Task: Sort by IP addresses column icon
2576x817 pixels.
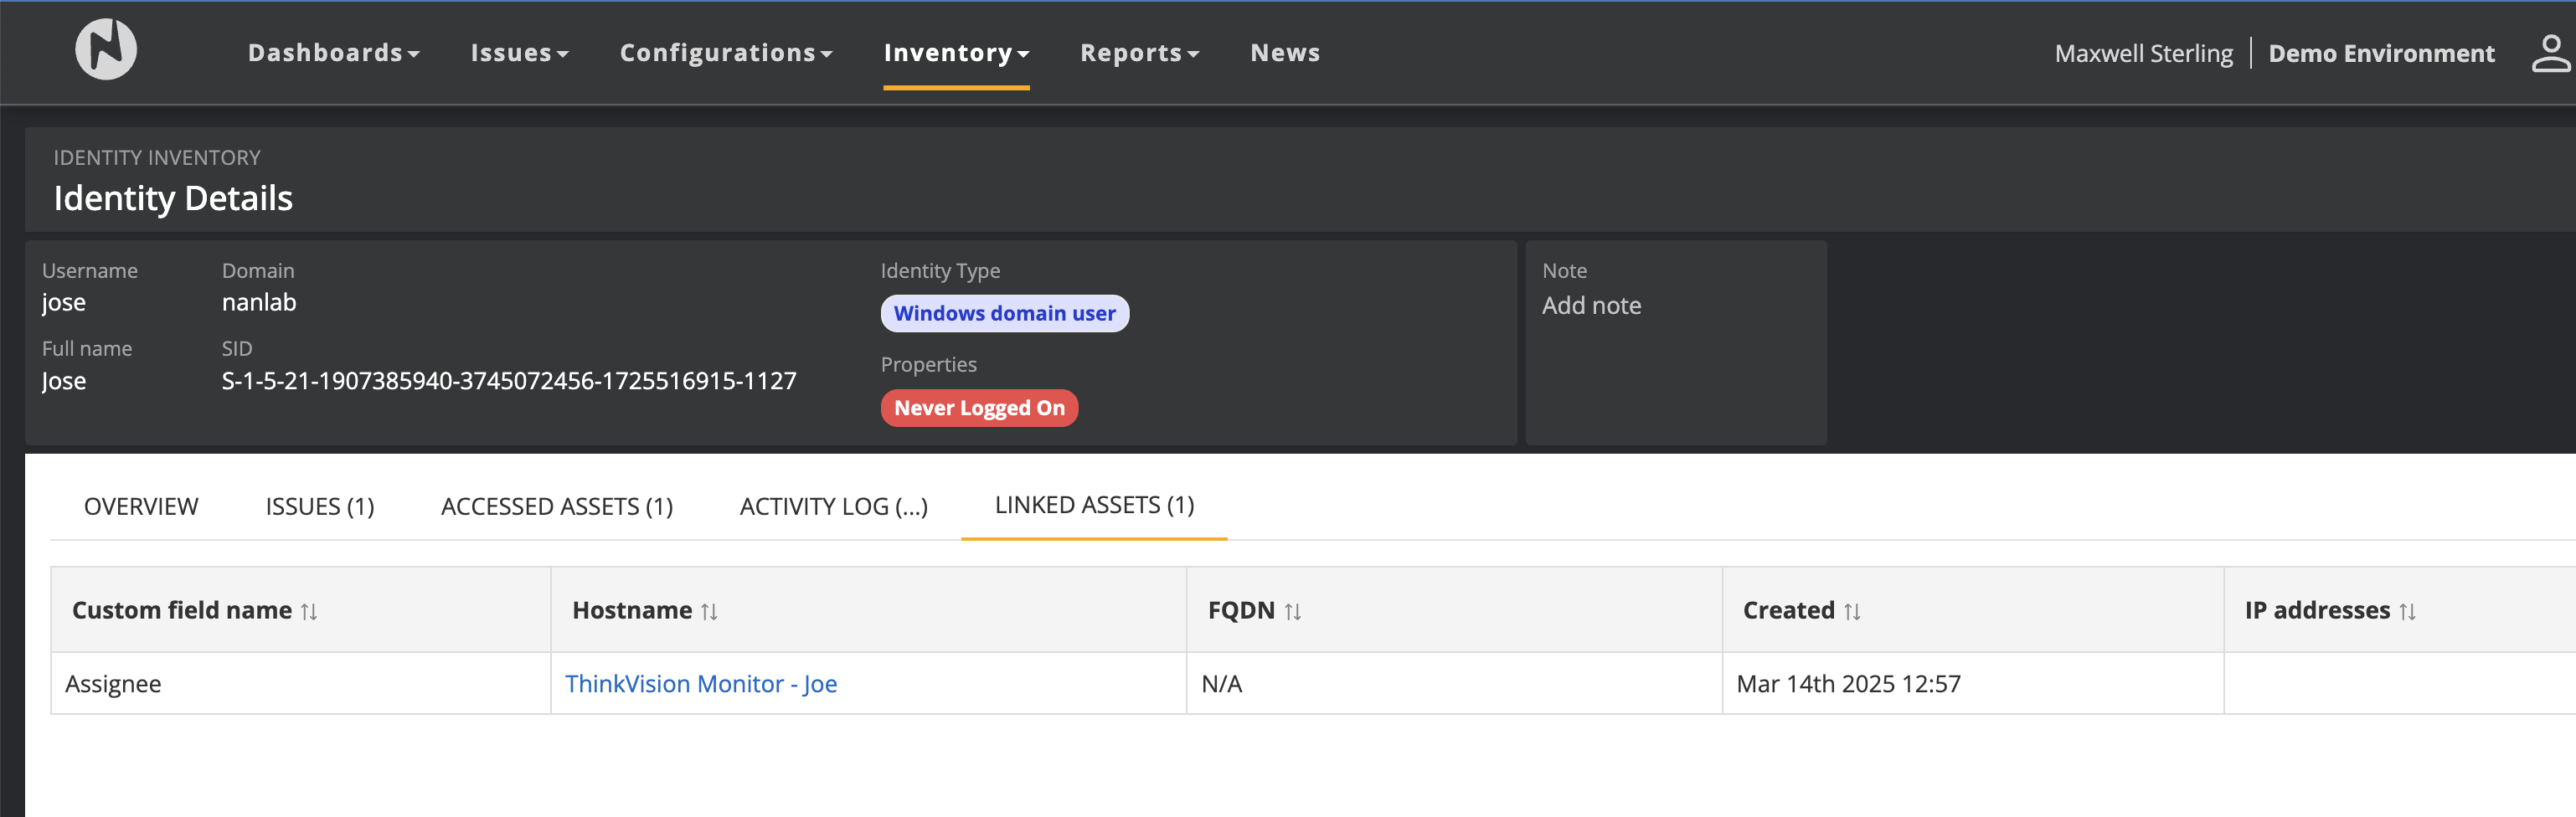Action: (2407, 612)
